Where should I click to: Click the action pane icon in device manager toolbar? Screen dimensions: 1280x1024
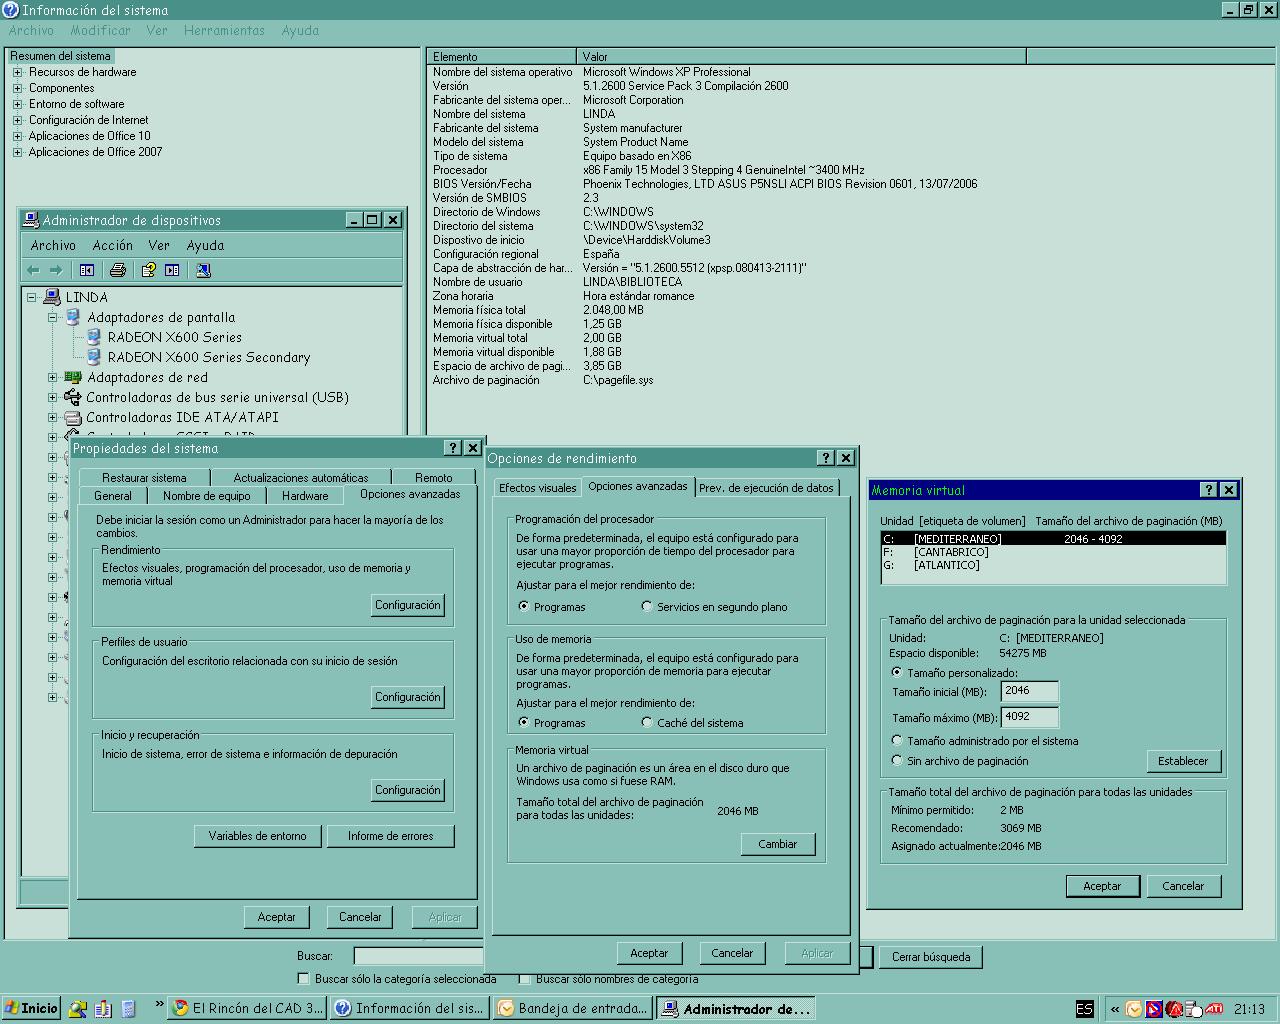pyautogui.click(x=172, y=270)
